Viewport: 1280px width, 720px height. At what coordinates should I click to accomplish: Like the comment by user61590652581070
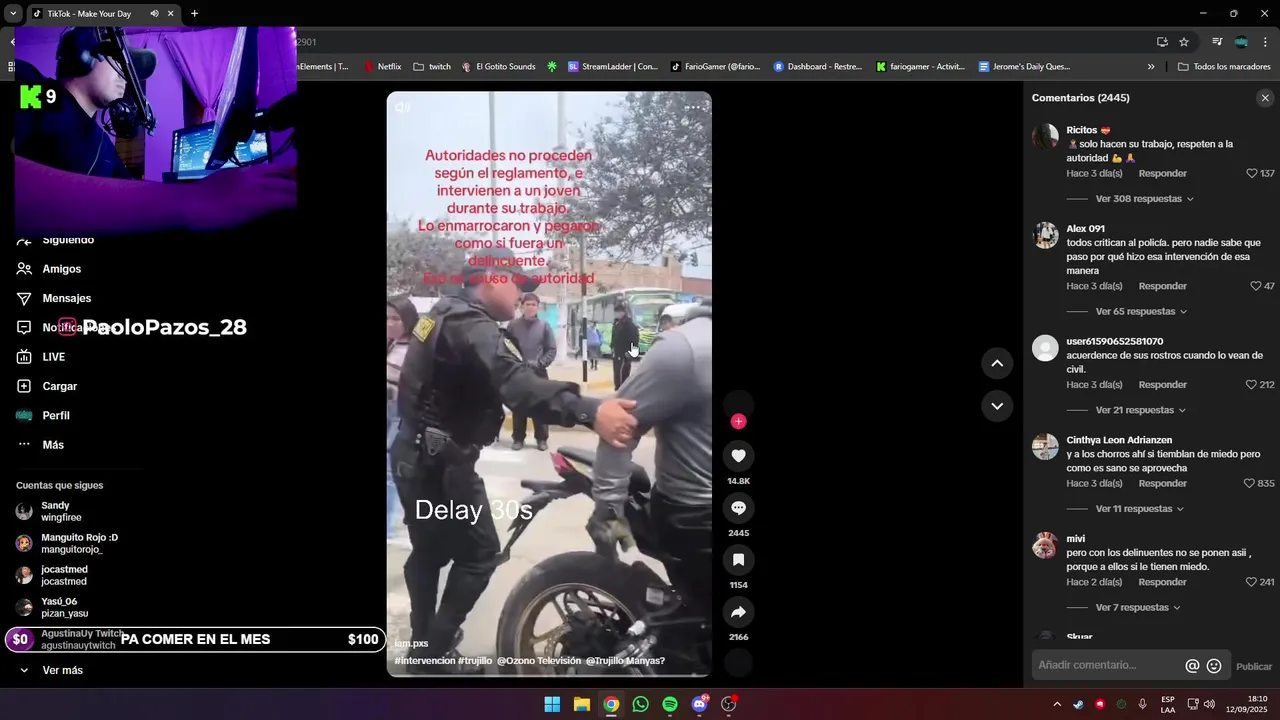[x=1251, y=385]
